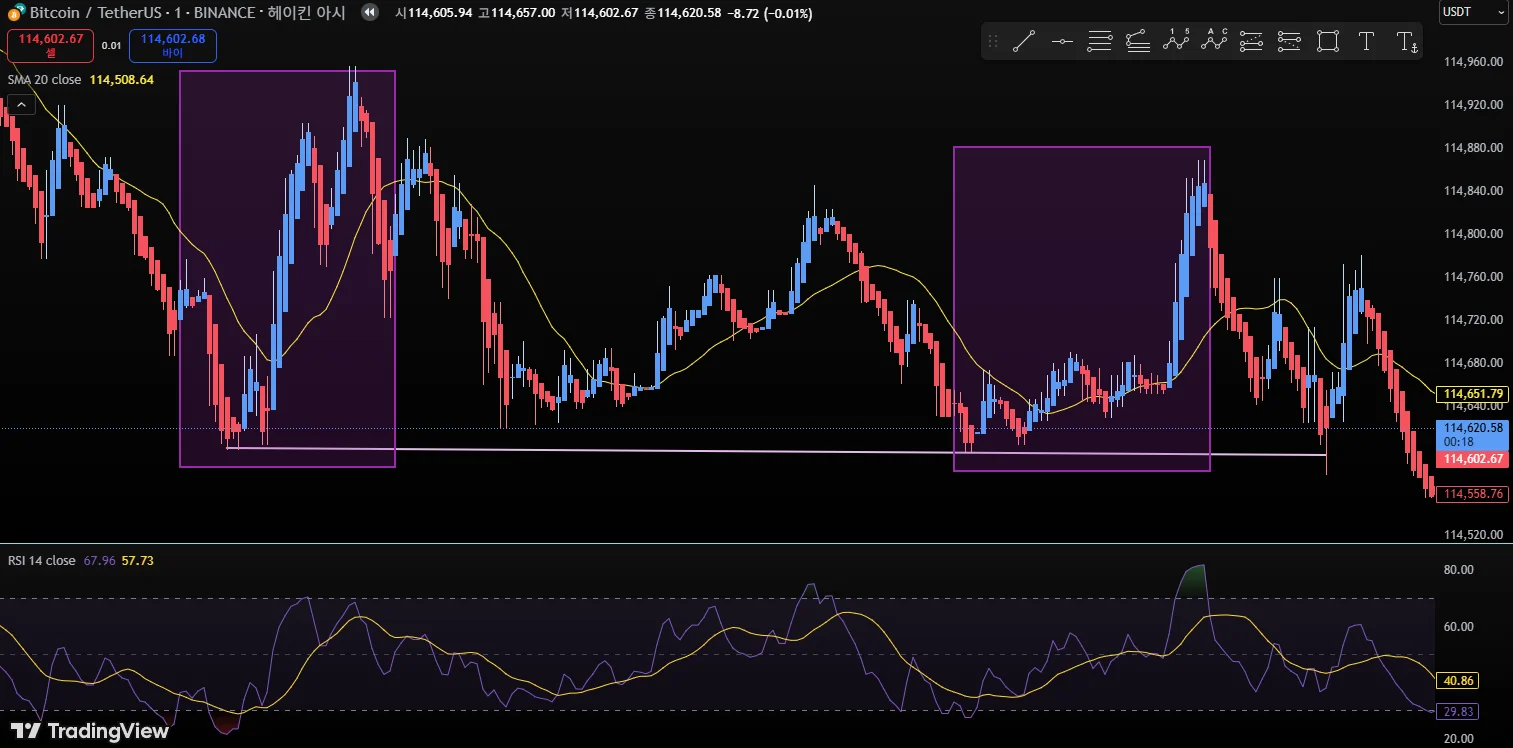Click the change value −8.72 (−0.01%)
This screenshot has width=1513, height=748.
(x=770, y=13)
